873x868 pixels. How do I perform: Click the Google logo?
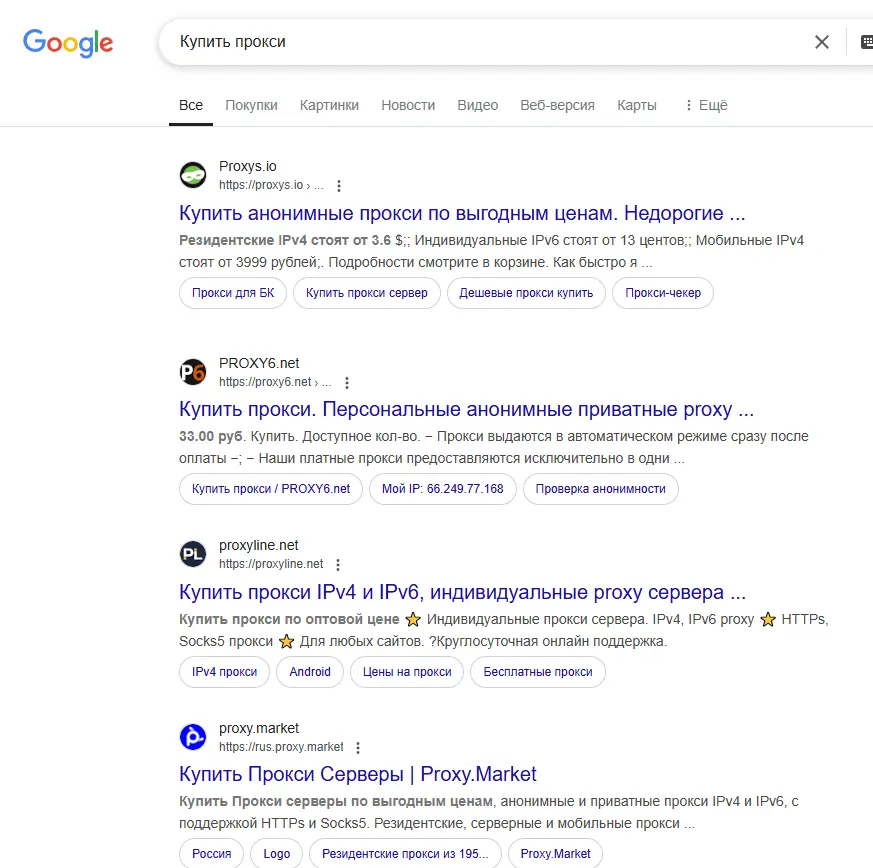(x=68, y=43)
